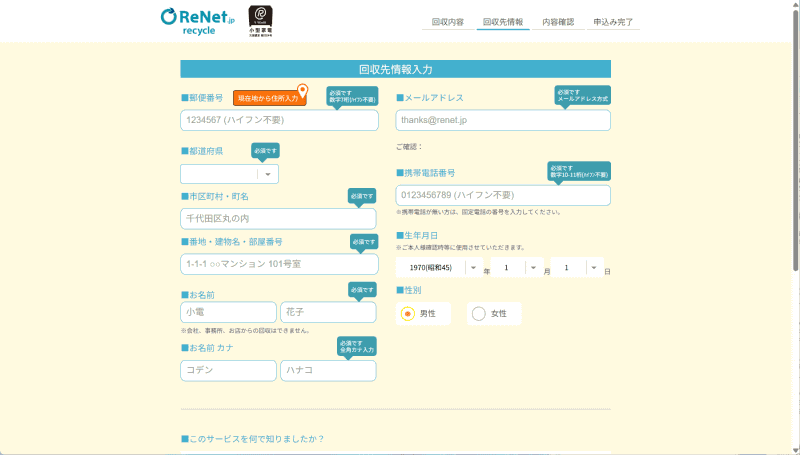Click the scrollbar down arrow
The height and width of the screenshot is (455, 800).
795,450
